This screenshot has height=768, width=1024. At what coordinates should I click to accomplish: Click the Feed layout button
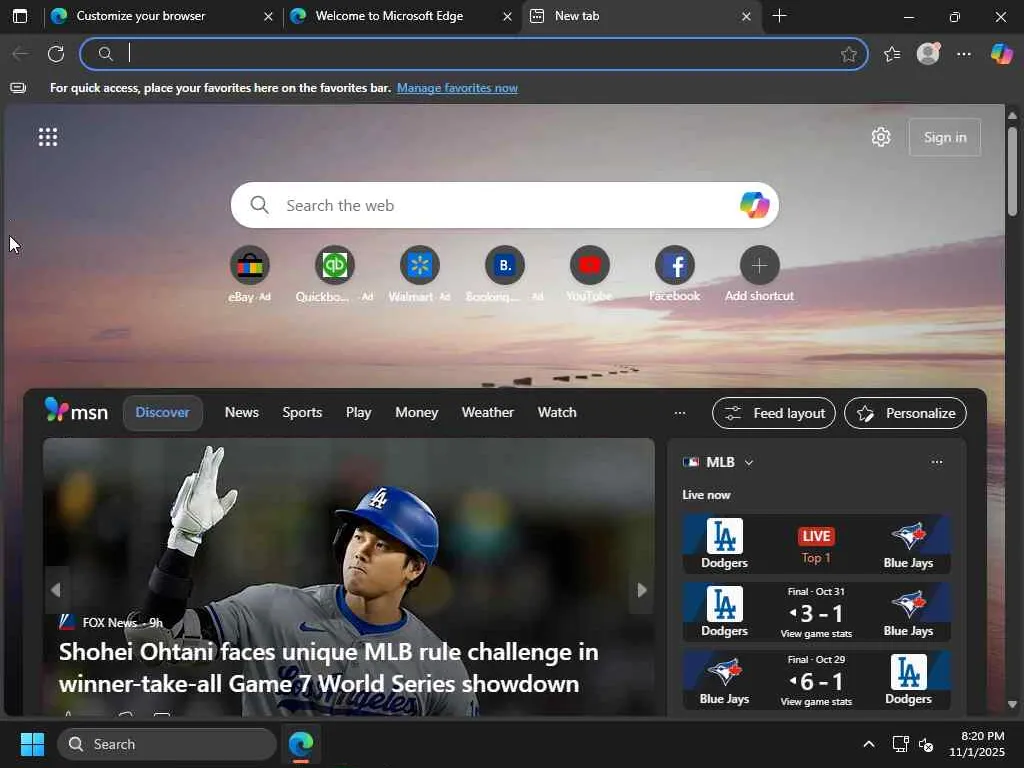(x=774, y=413)
